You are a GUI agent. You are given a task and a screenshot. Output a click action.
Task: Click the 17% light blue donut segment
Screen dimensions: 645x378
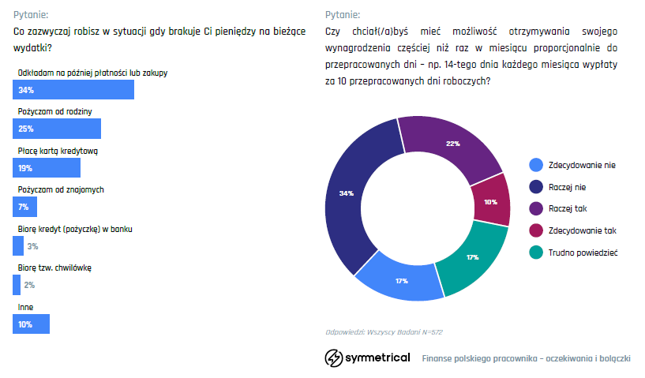click(401, 281)
